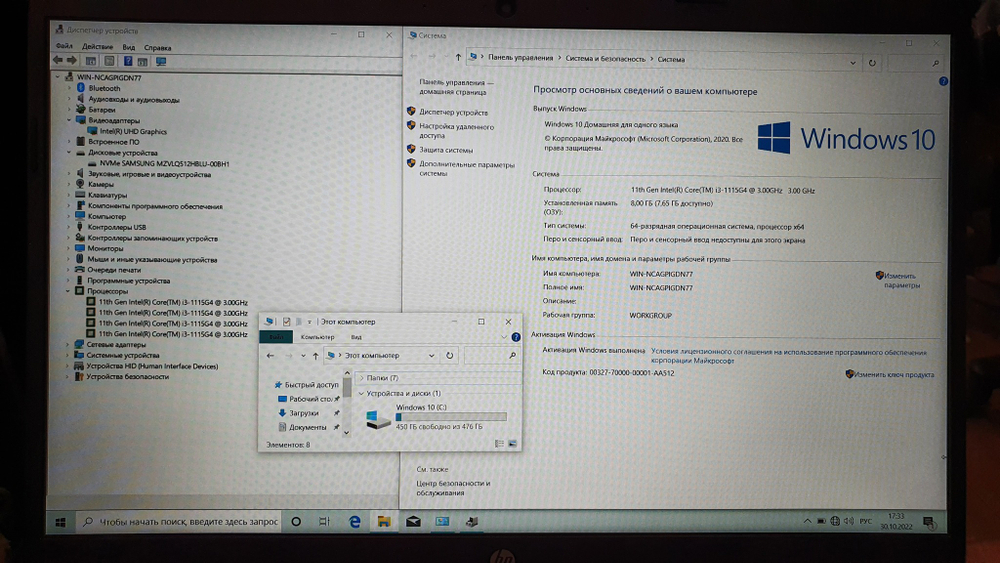The height and width of the screenshot is (563, 1000).
Task: Click Система и безопасность breadcrumb
Action: 605,59
